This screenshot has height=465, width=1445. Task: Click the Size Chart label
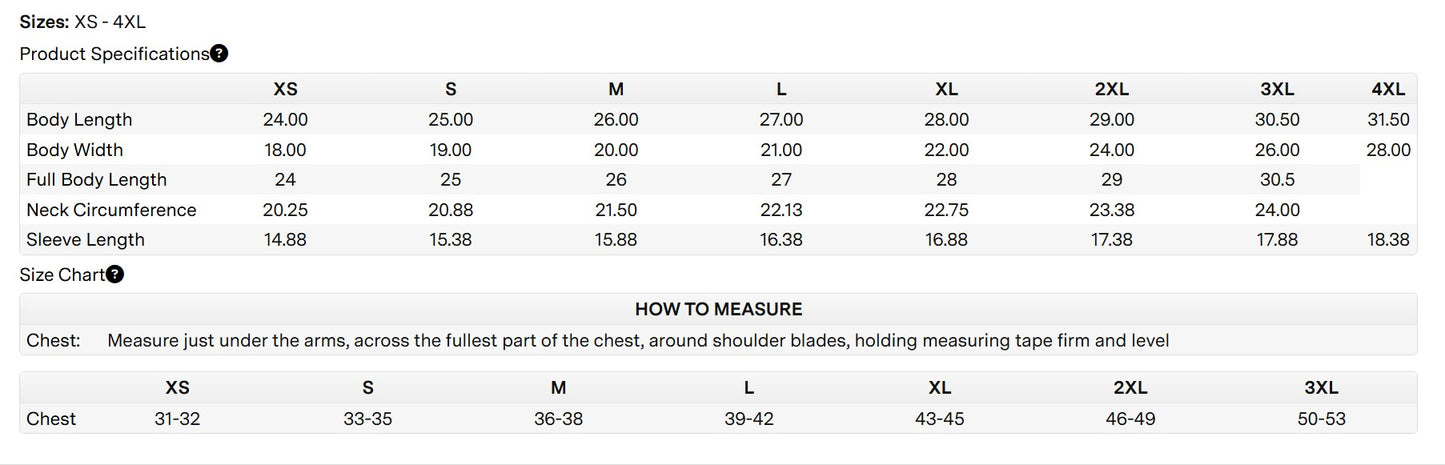pos(62,275)
